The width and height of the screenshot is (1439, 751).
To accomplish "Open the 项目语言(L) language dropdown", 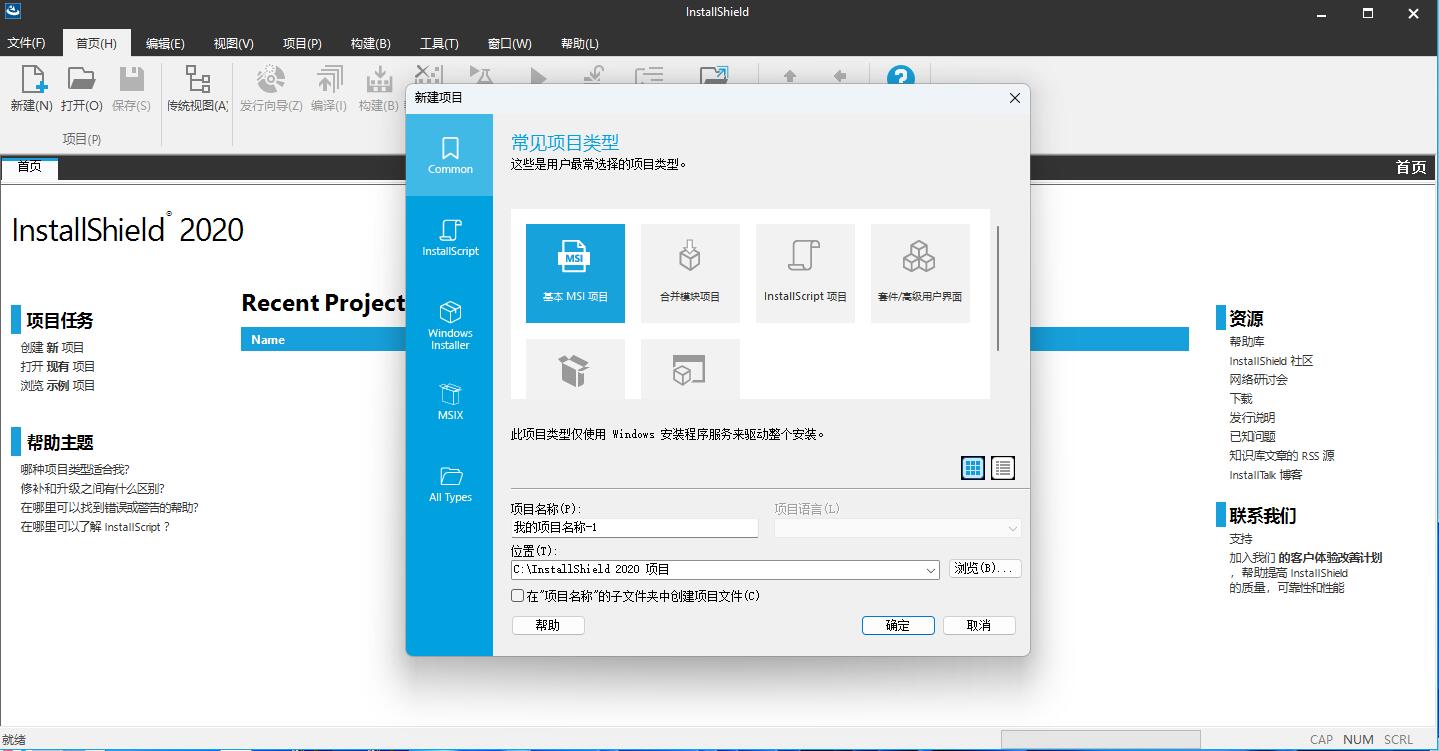I will pyautogui.click(x=898, y=528).
